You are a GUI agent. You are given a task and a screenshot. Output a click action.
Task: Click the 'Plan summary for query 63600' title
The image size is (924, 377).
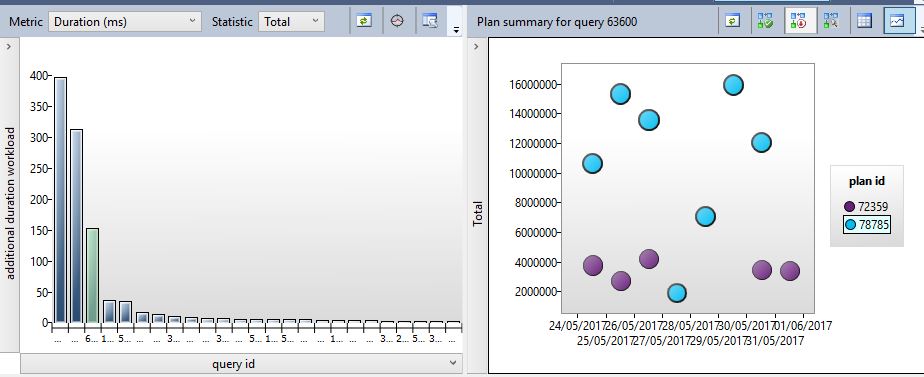coord(557,22)
